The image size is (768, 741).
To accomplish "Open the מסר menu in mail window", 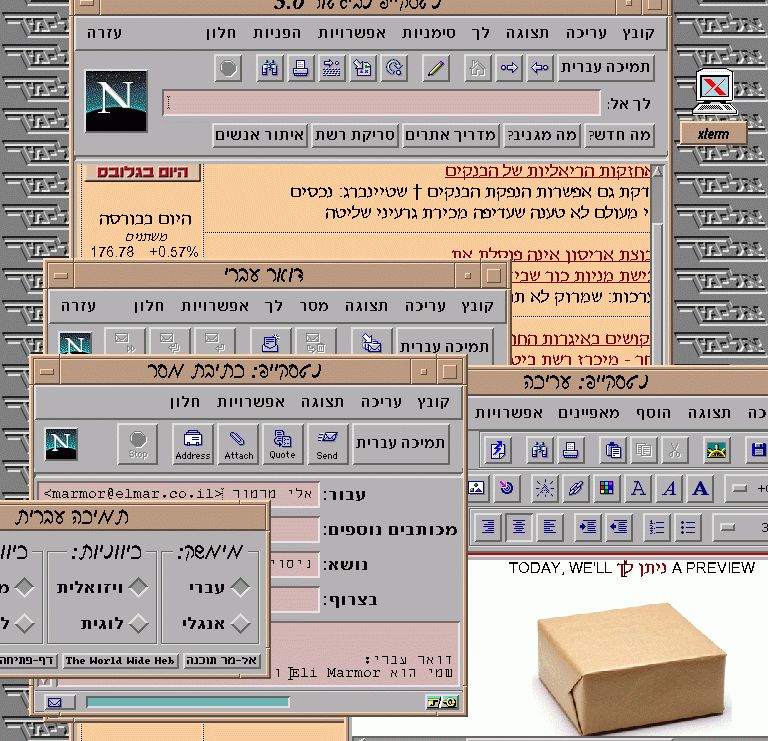I will pos(313,306).
